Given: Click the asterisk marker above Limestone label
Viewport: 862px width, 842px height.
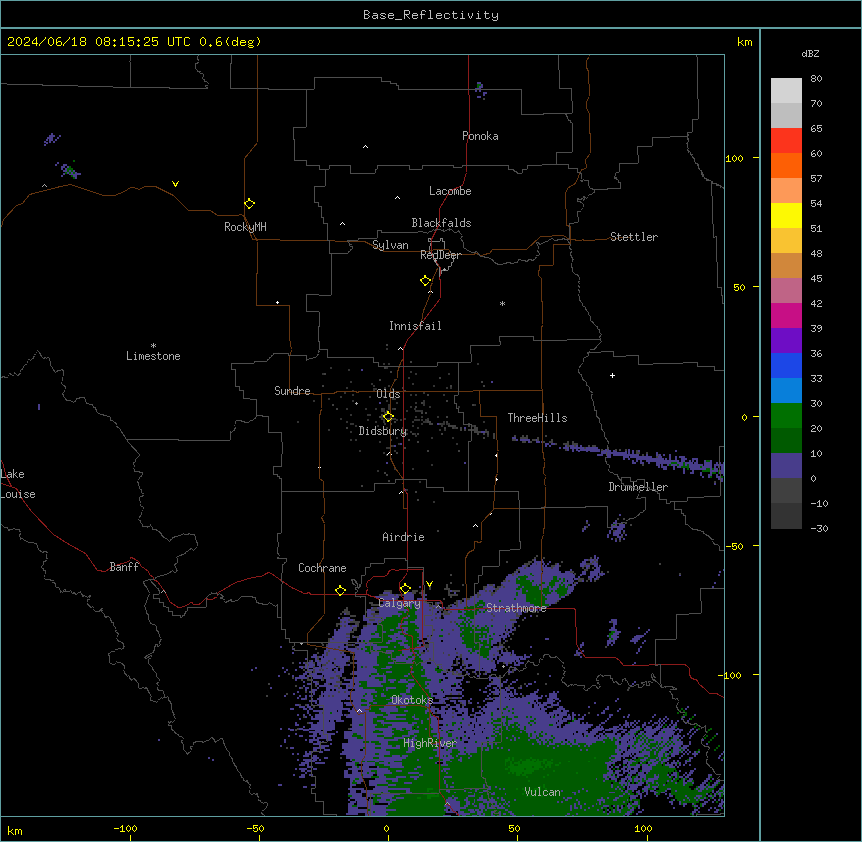Looking at the screenshot, I should coord(153,346).
